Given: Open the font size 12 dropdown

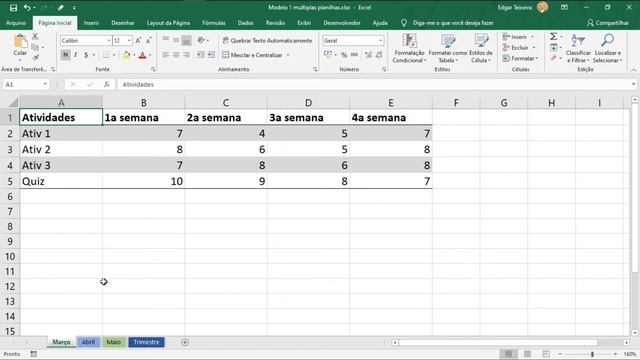Looking at the screenshot, I should 129,40.
